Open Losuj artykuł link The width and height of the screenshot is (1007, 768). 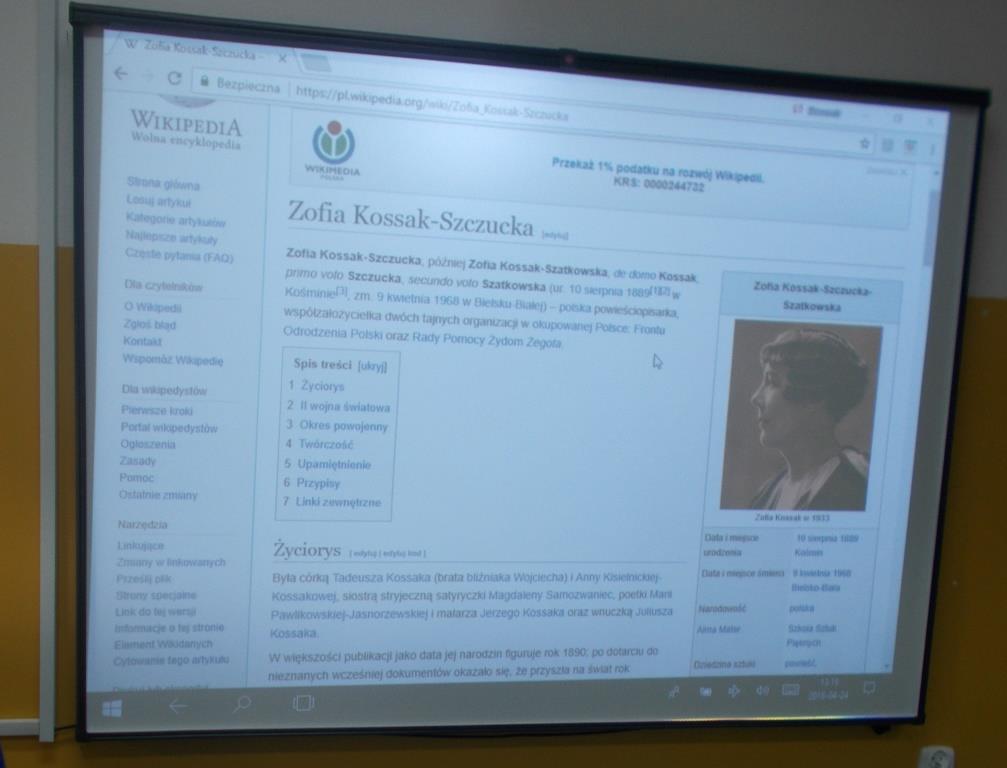(159, 202)
